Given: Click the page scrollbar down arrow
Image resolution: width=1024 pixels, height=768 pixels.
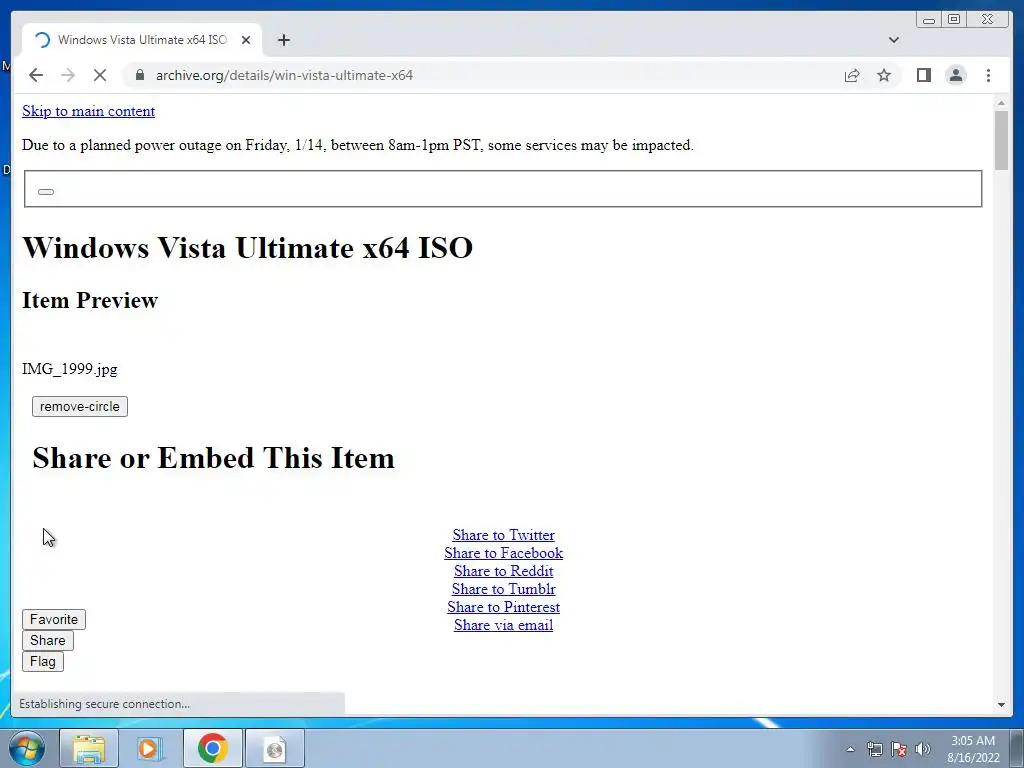Looking at the screenshot, I should [1001, 705].
